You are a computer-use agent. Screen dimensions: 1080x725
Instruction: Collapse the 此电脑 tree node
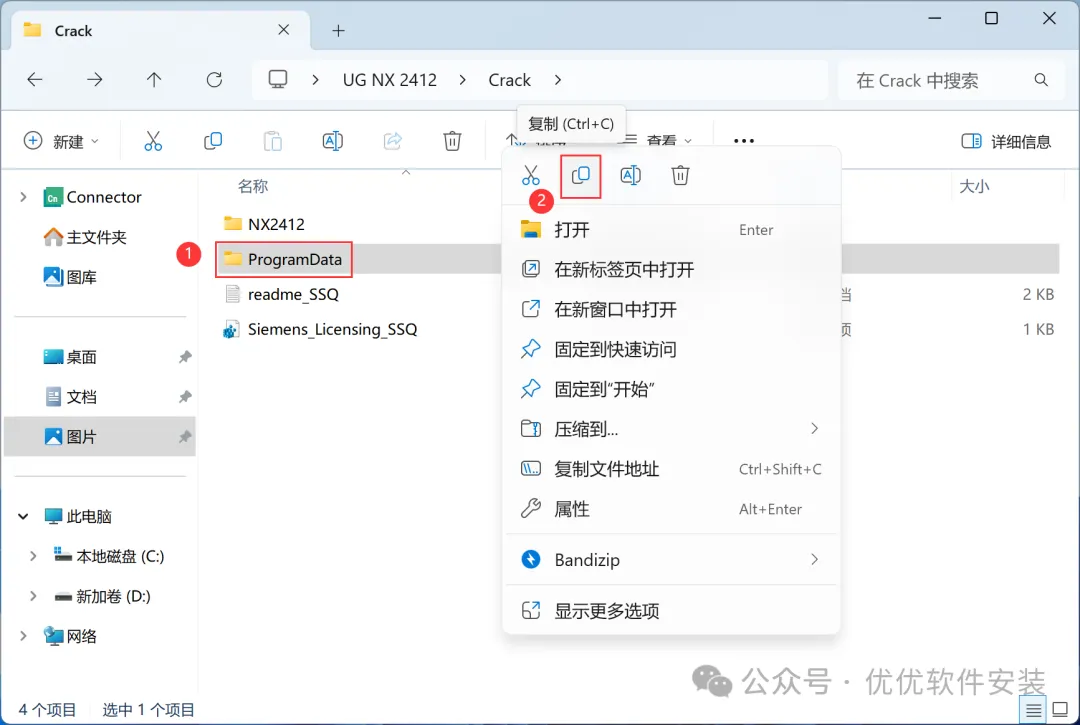point(23,516)
